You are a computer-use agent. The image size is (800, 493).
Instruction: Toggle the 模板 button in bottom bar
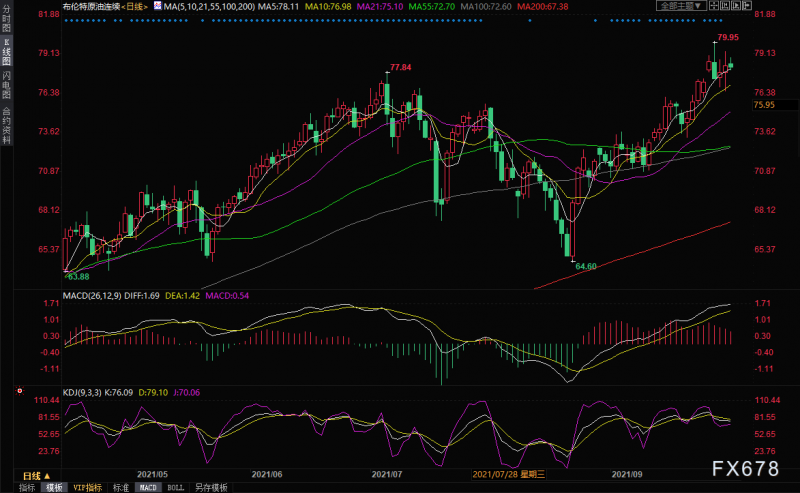click(54, 487)
